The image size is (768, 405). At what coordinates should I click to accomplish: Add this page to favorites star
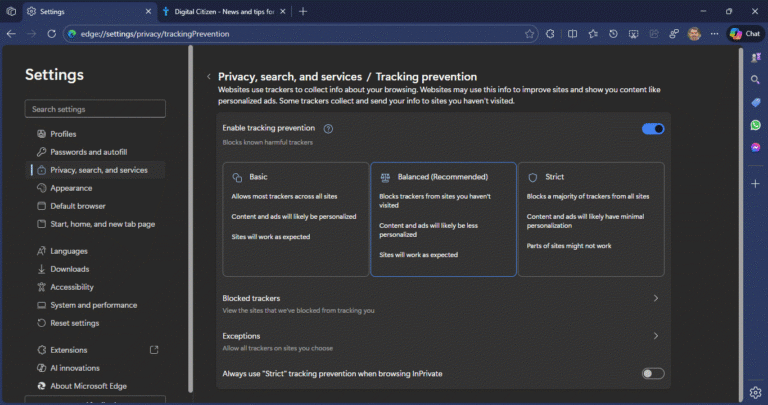529,34
